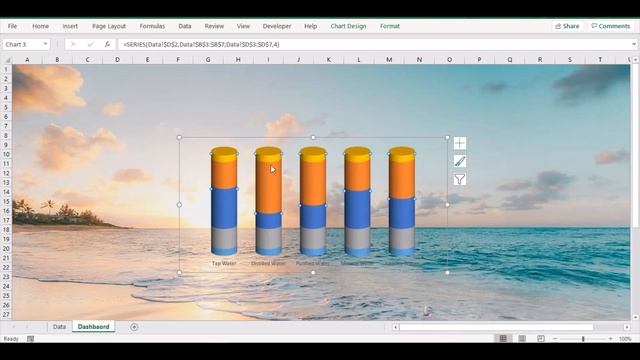
Task: Select column M header
Action: 389,60
